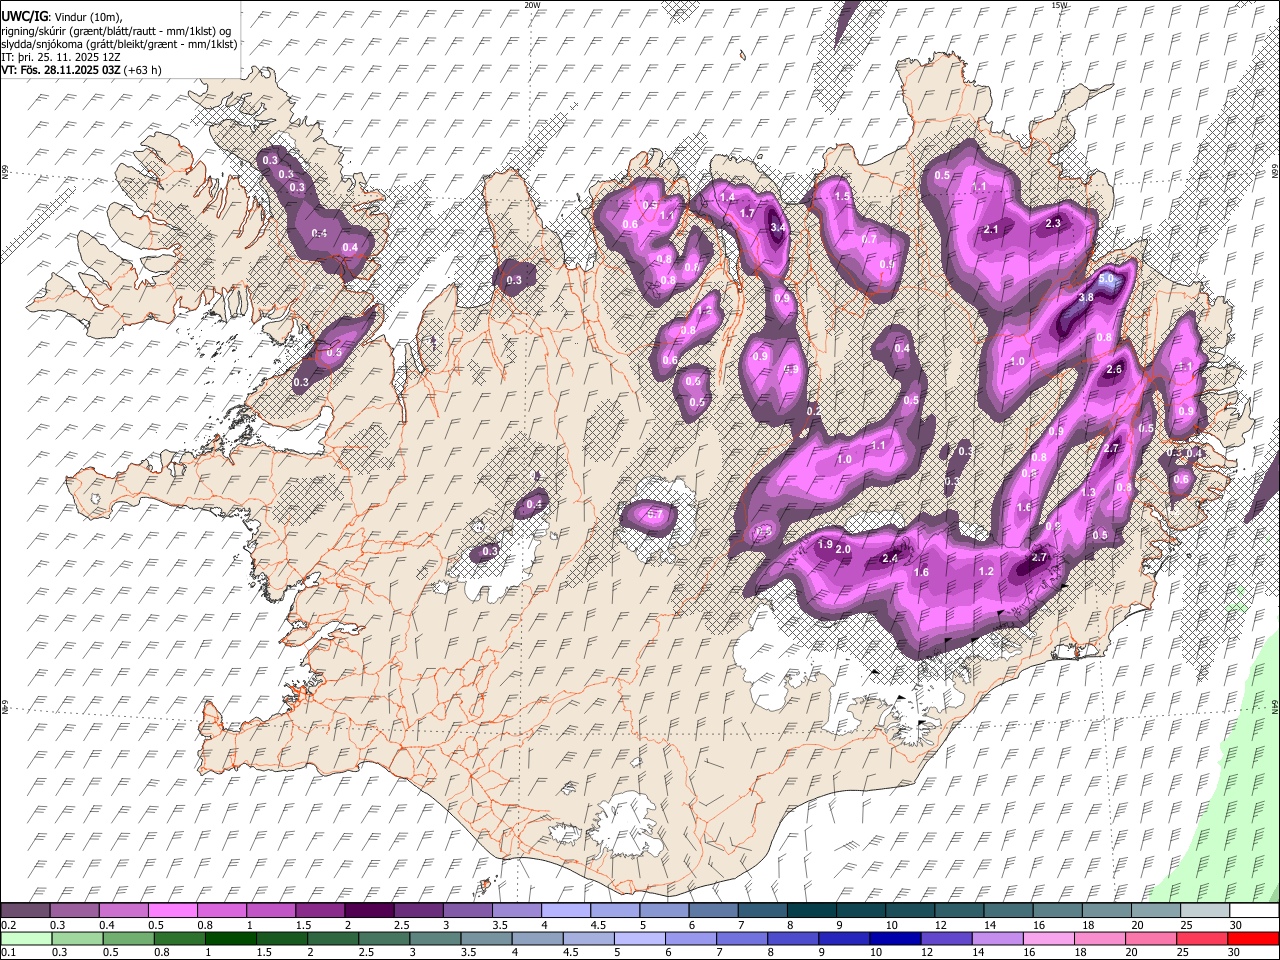Click the 1.3 snowfall value on map

[1088, 493]
